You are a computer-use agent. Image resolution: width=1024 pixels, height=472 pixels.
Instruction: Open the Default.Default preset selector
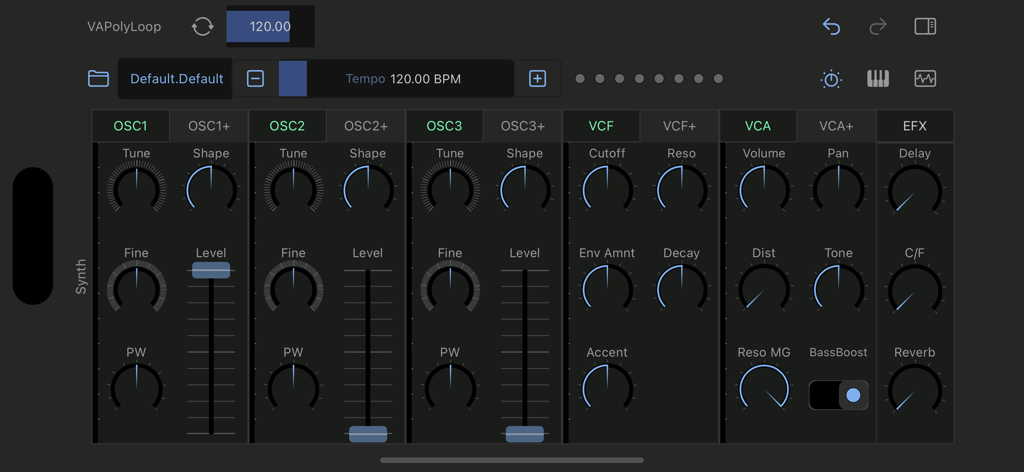176,79
